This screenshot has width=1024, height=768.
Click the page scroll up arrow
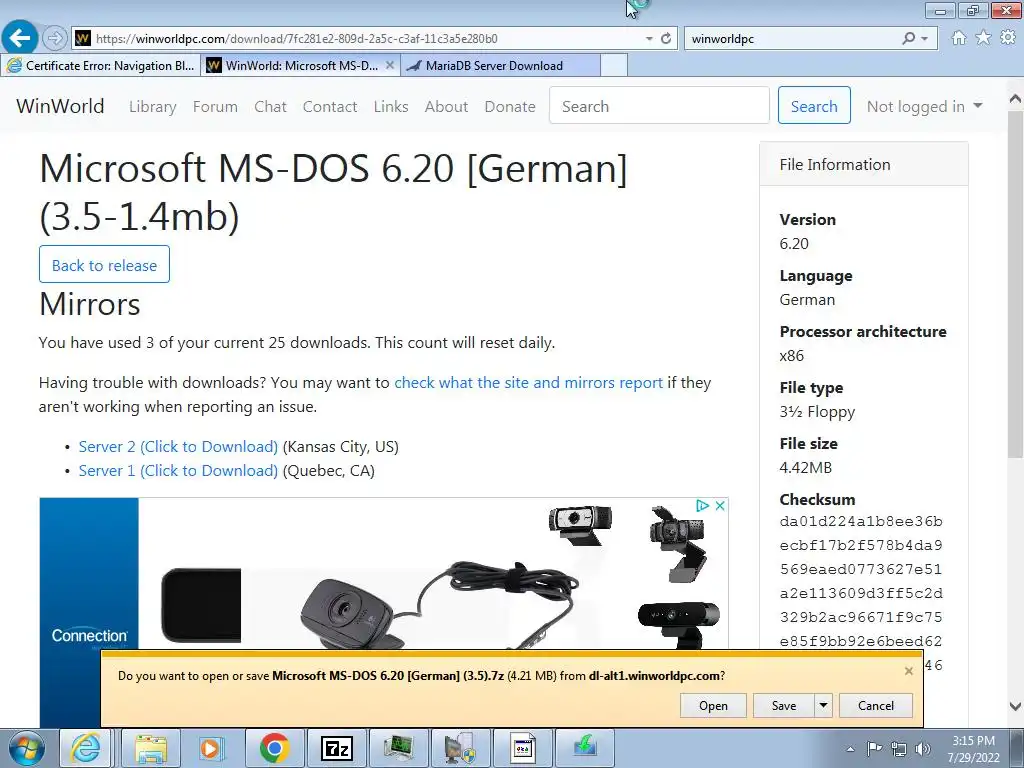click(x=1015, y=99)
